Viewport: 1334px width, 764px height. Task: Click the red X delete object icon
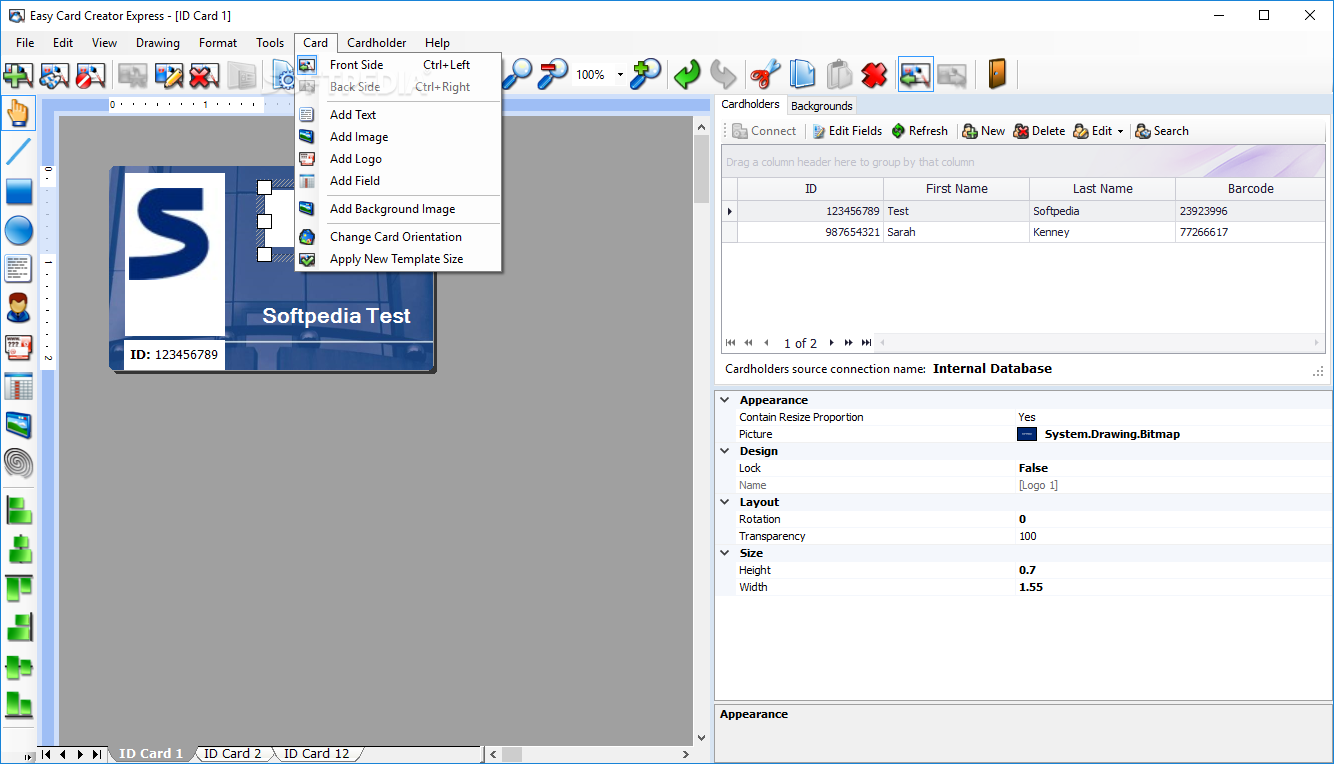coord(875,74)
